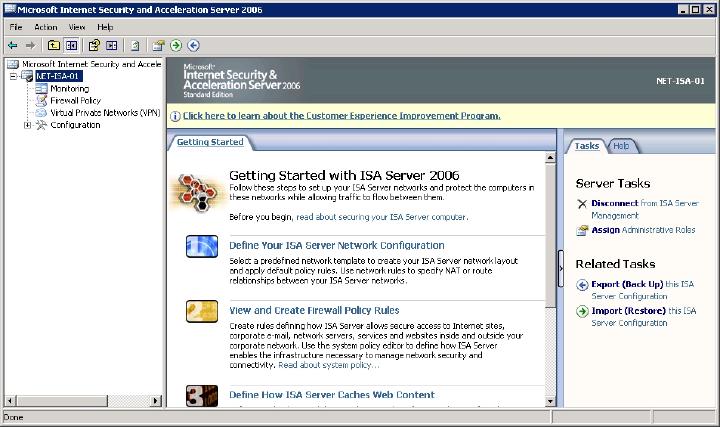Open 'read about securing your ISA Server computer' link
Image resolution: width=720 pixels, height=427 pixels.
[x=382, y=217]
